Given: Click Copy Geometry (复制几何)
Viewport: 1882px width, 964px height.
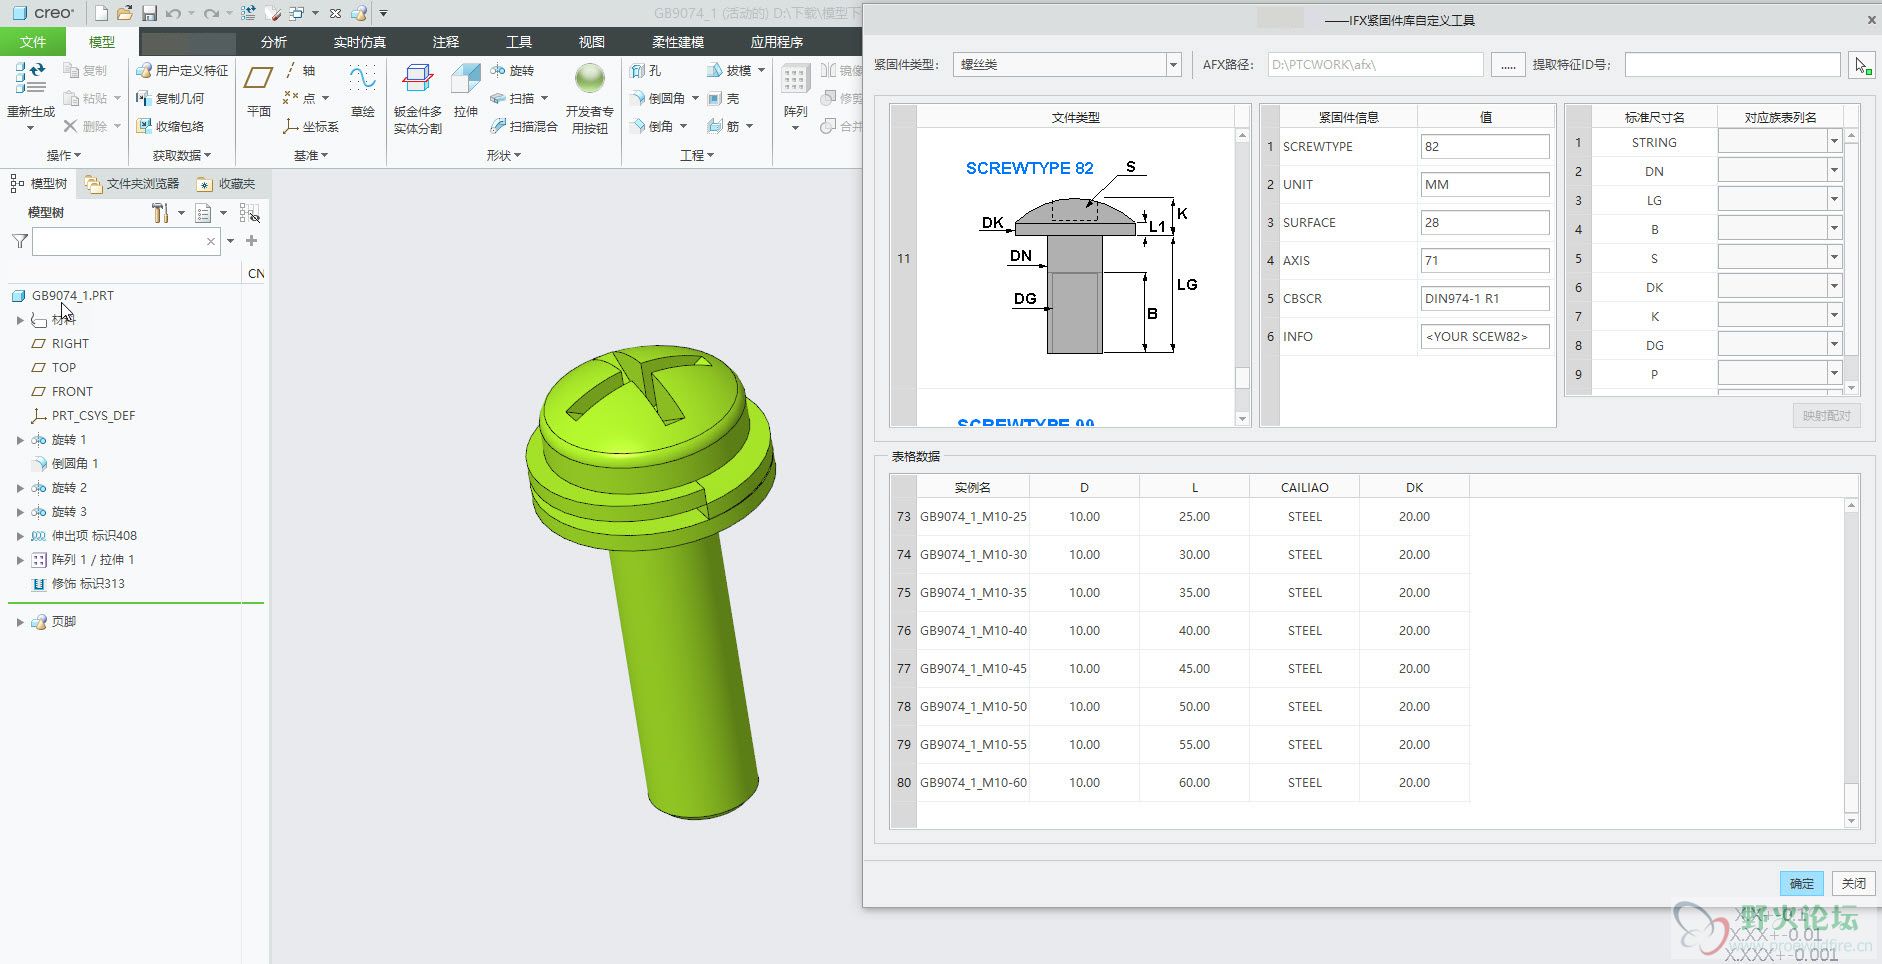Looking at the screenshot, I should [x=170, y=98].
